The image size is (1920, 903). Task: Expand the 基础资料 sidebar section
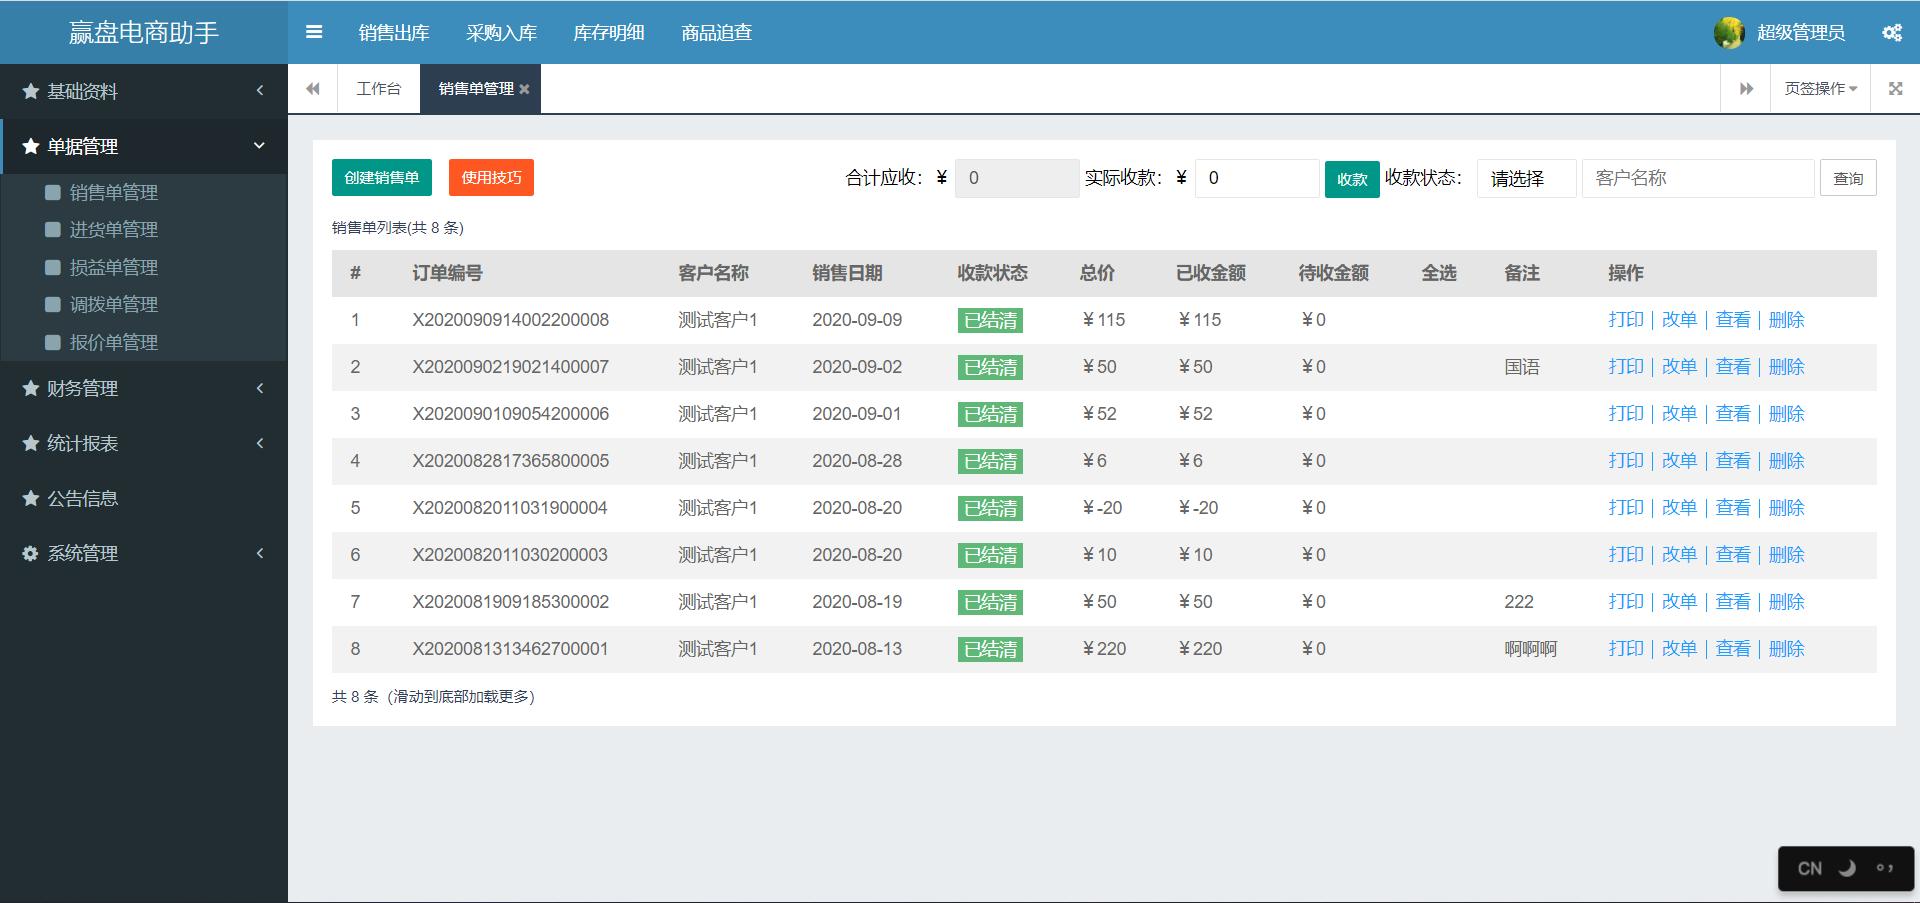point(144,92)
